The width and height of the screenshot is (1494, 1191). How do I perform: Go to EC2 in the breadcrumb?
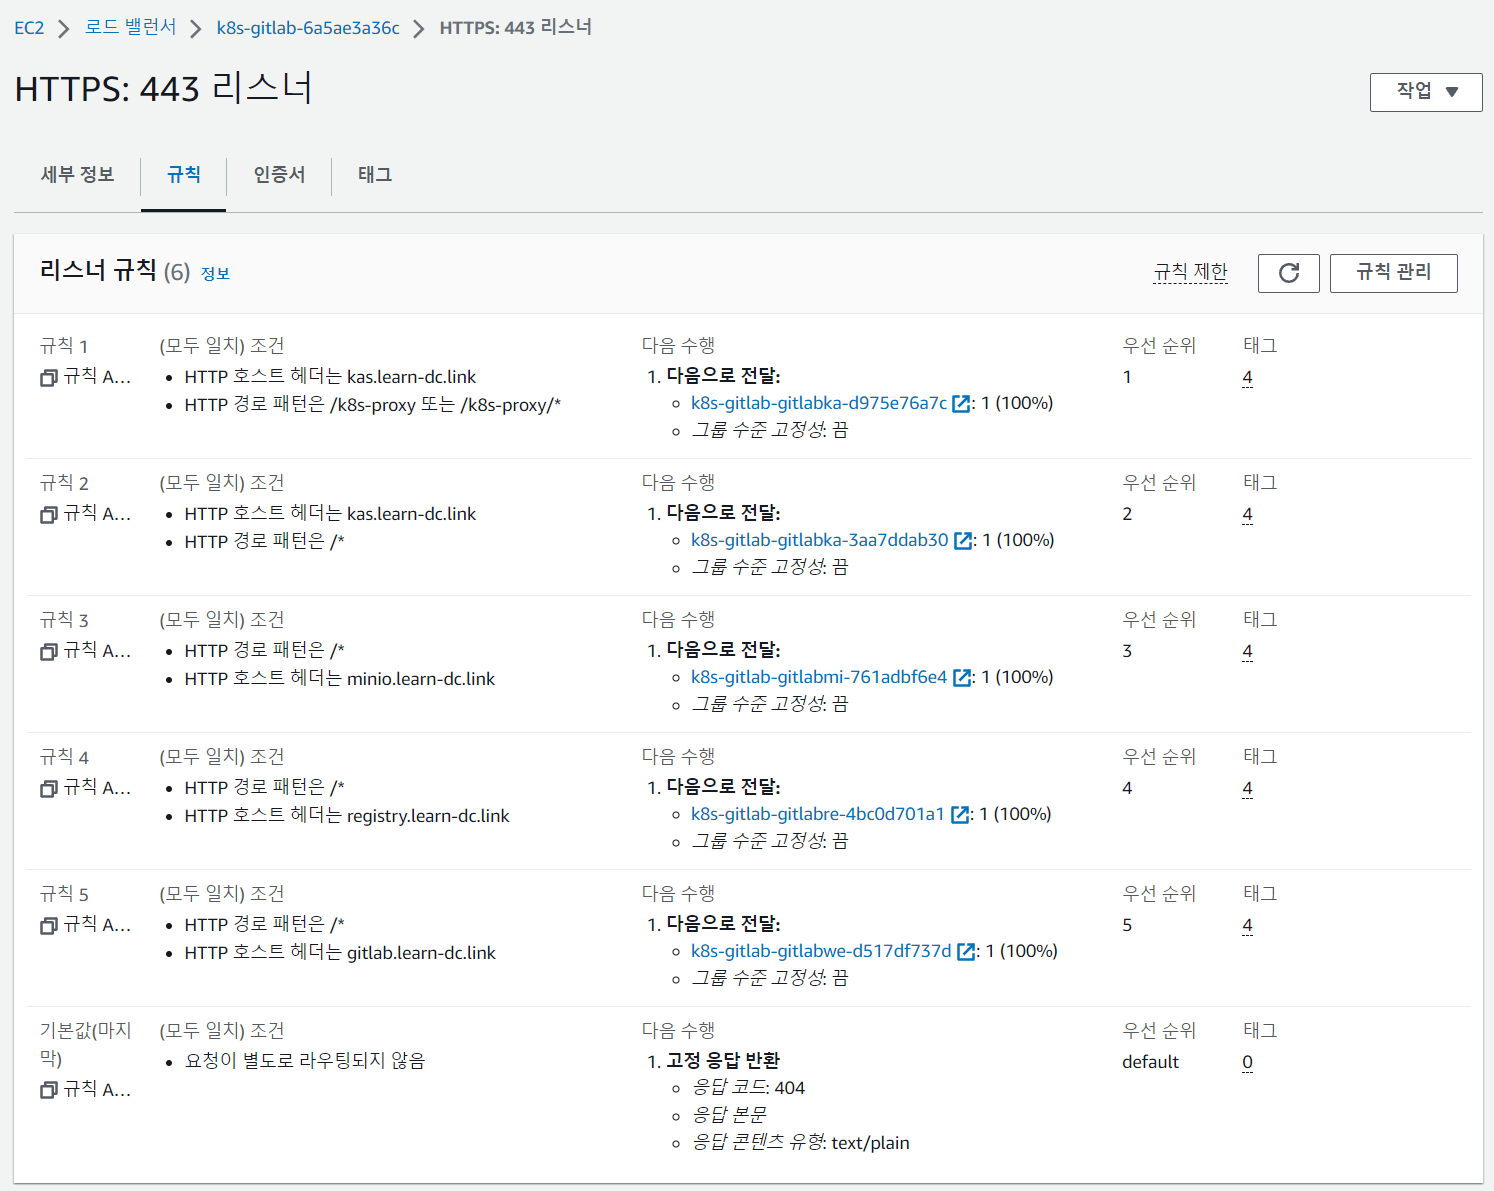[29, 28]
